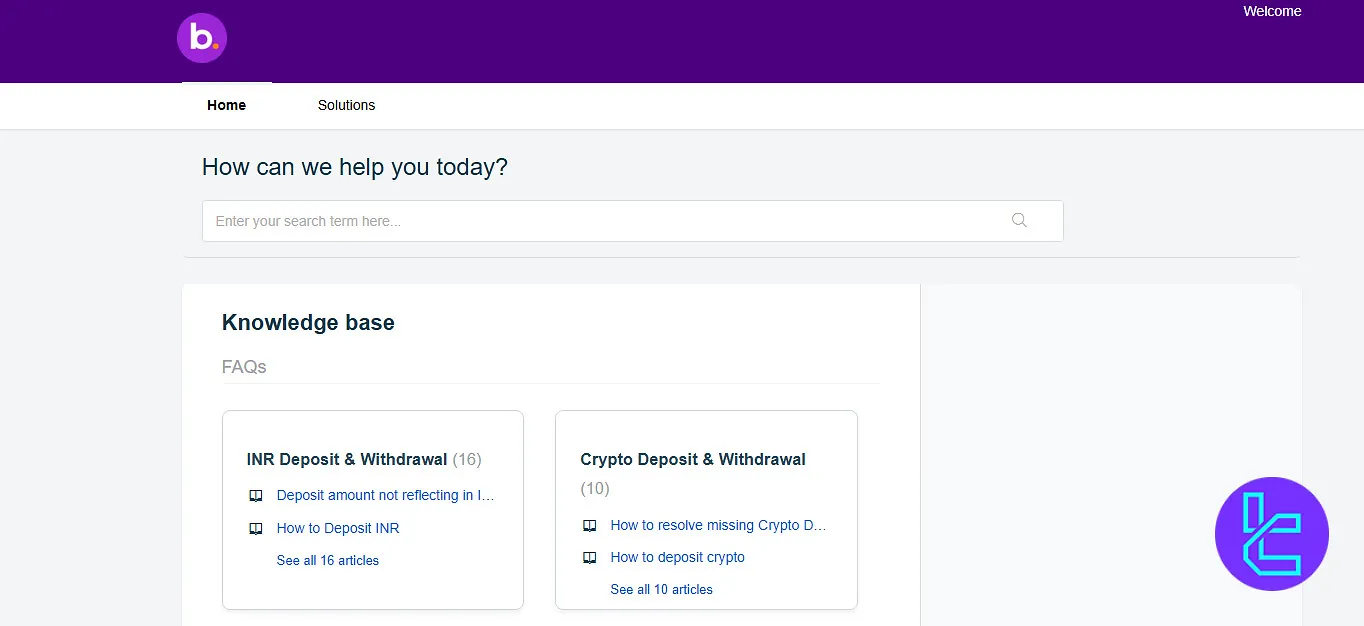Open the "Deposit amount not reflecting" article
1364x626 pixels.
385,495
